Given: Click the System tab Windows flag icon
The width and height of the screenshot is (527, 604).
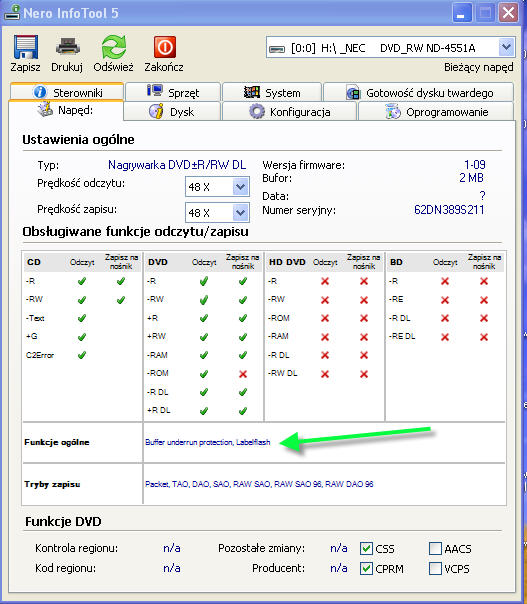Looking at the screenshot, I should [x=252, y=92].
